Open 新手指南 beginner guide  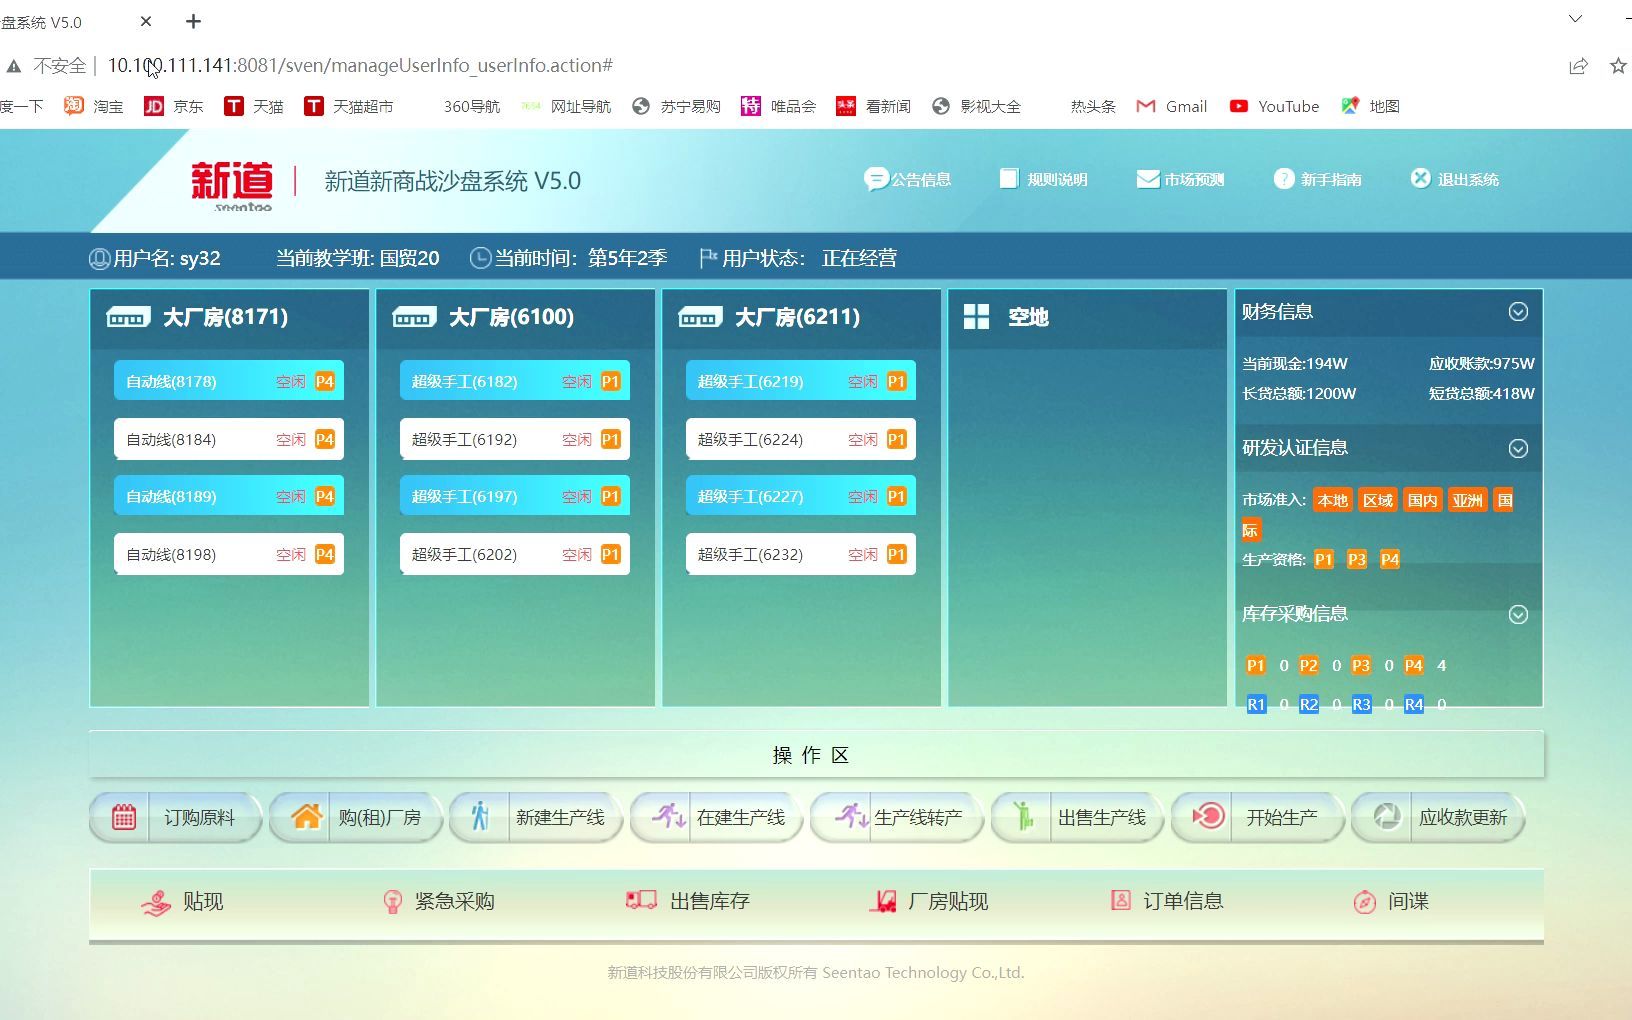1318,179
